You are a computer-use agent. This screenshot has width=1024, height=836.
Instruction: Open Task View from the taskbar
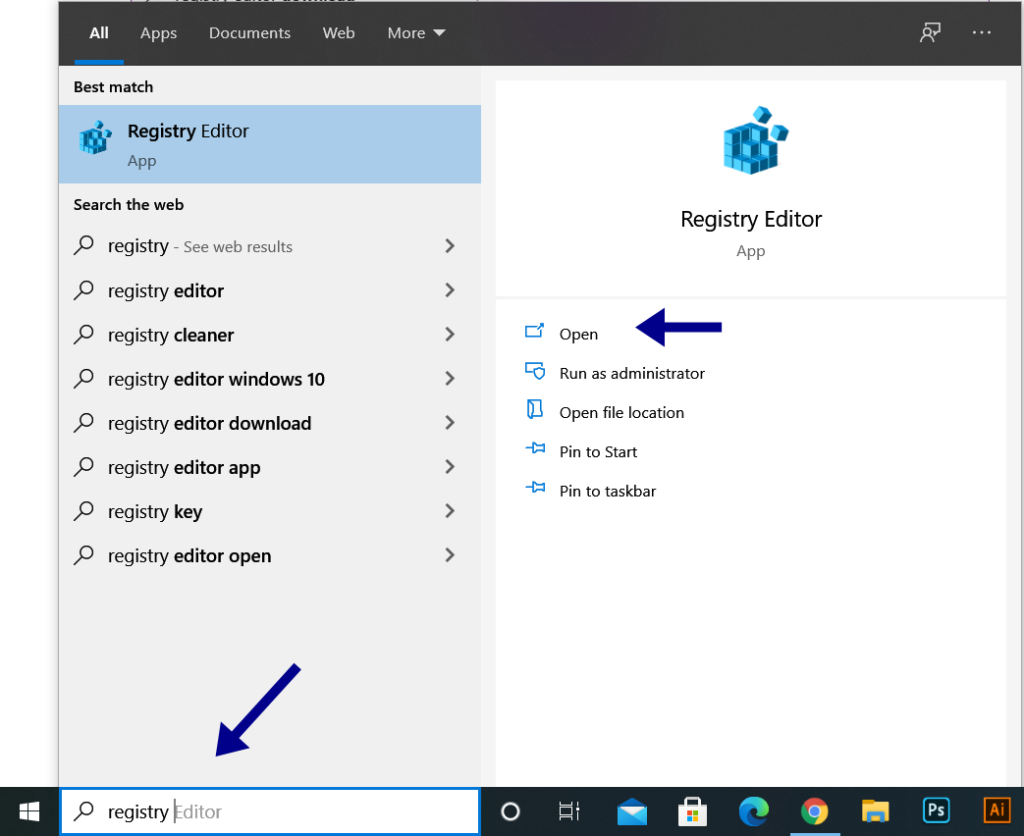point(569,811)
